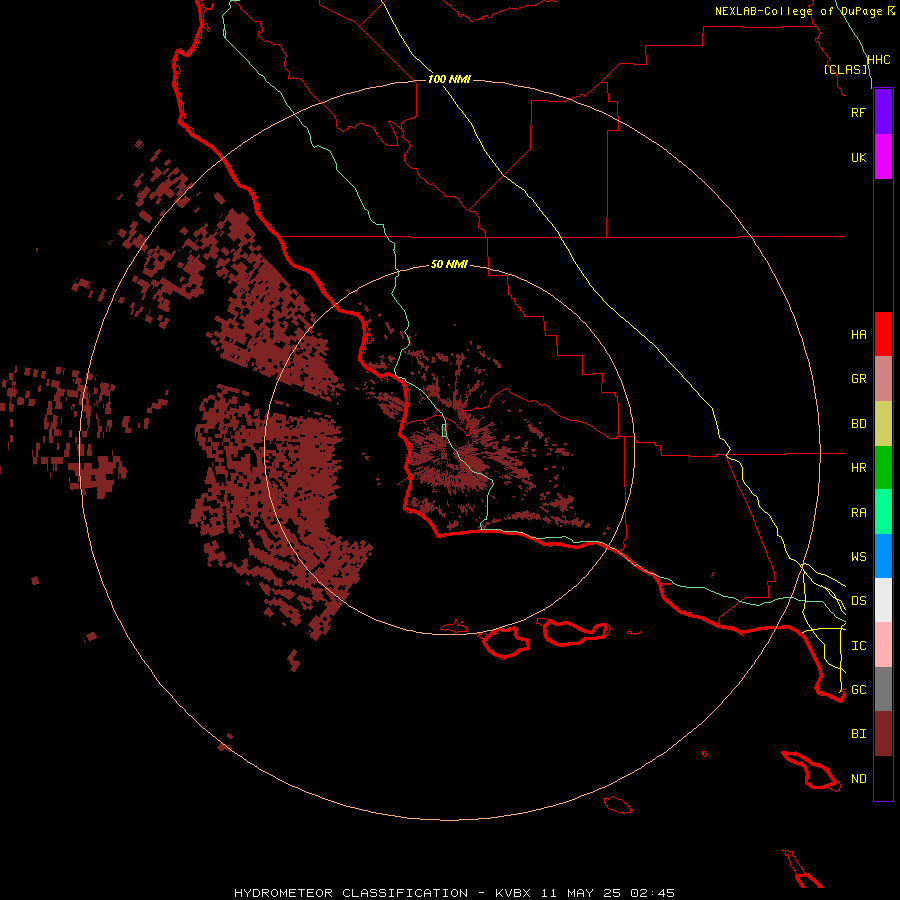Click the purple RF legend color swatch
Viewport: 900px width, 900px height.
tap(883, 112)
